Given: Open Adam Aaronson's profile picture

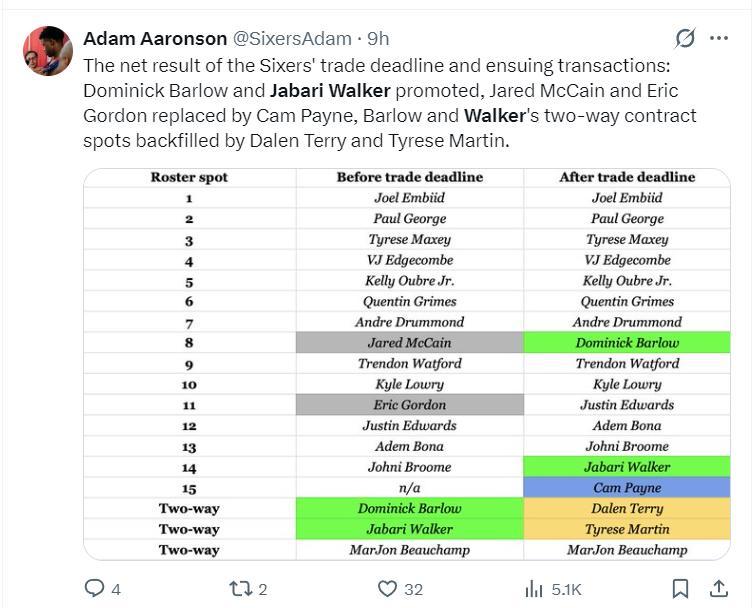Looking at the screenshot, I should click(48, 51).
